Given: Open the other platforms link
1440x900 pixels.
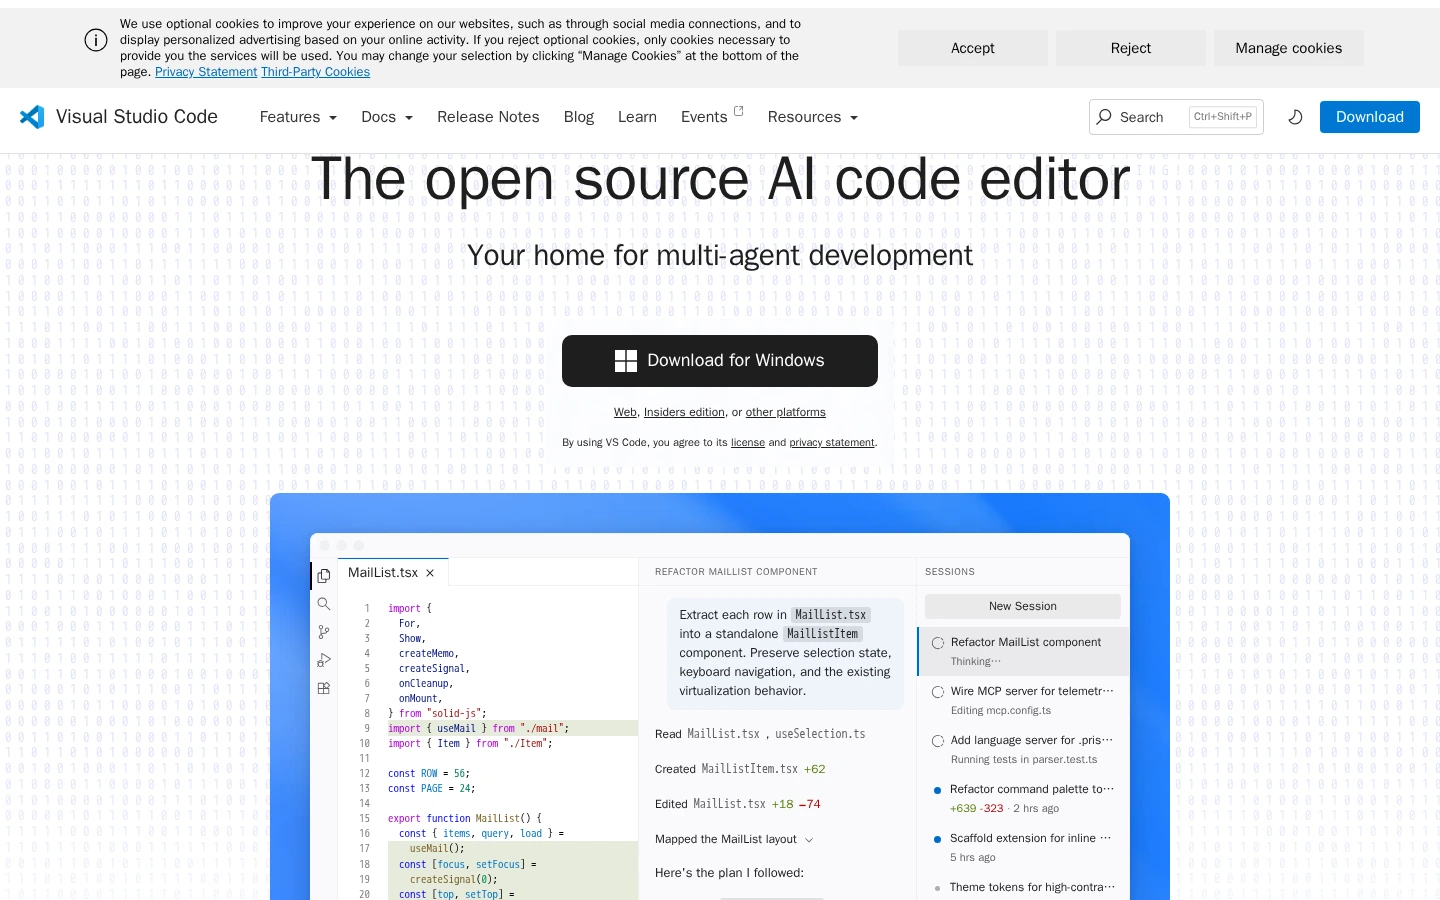Looking at the screenshot, I should click(x=786, y=412).
